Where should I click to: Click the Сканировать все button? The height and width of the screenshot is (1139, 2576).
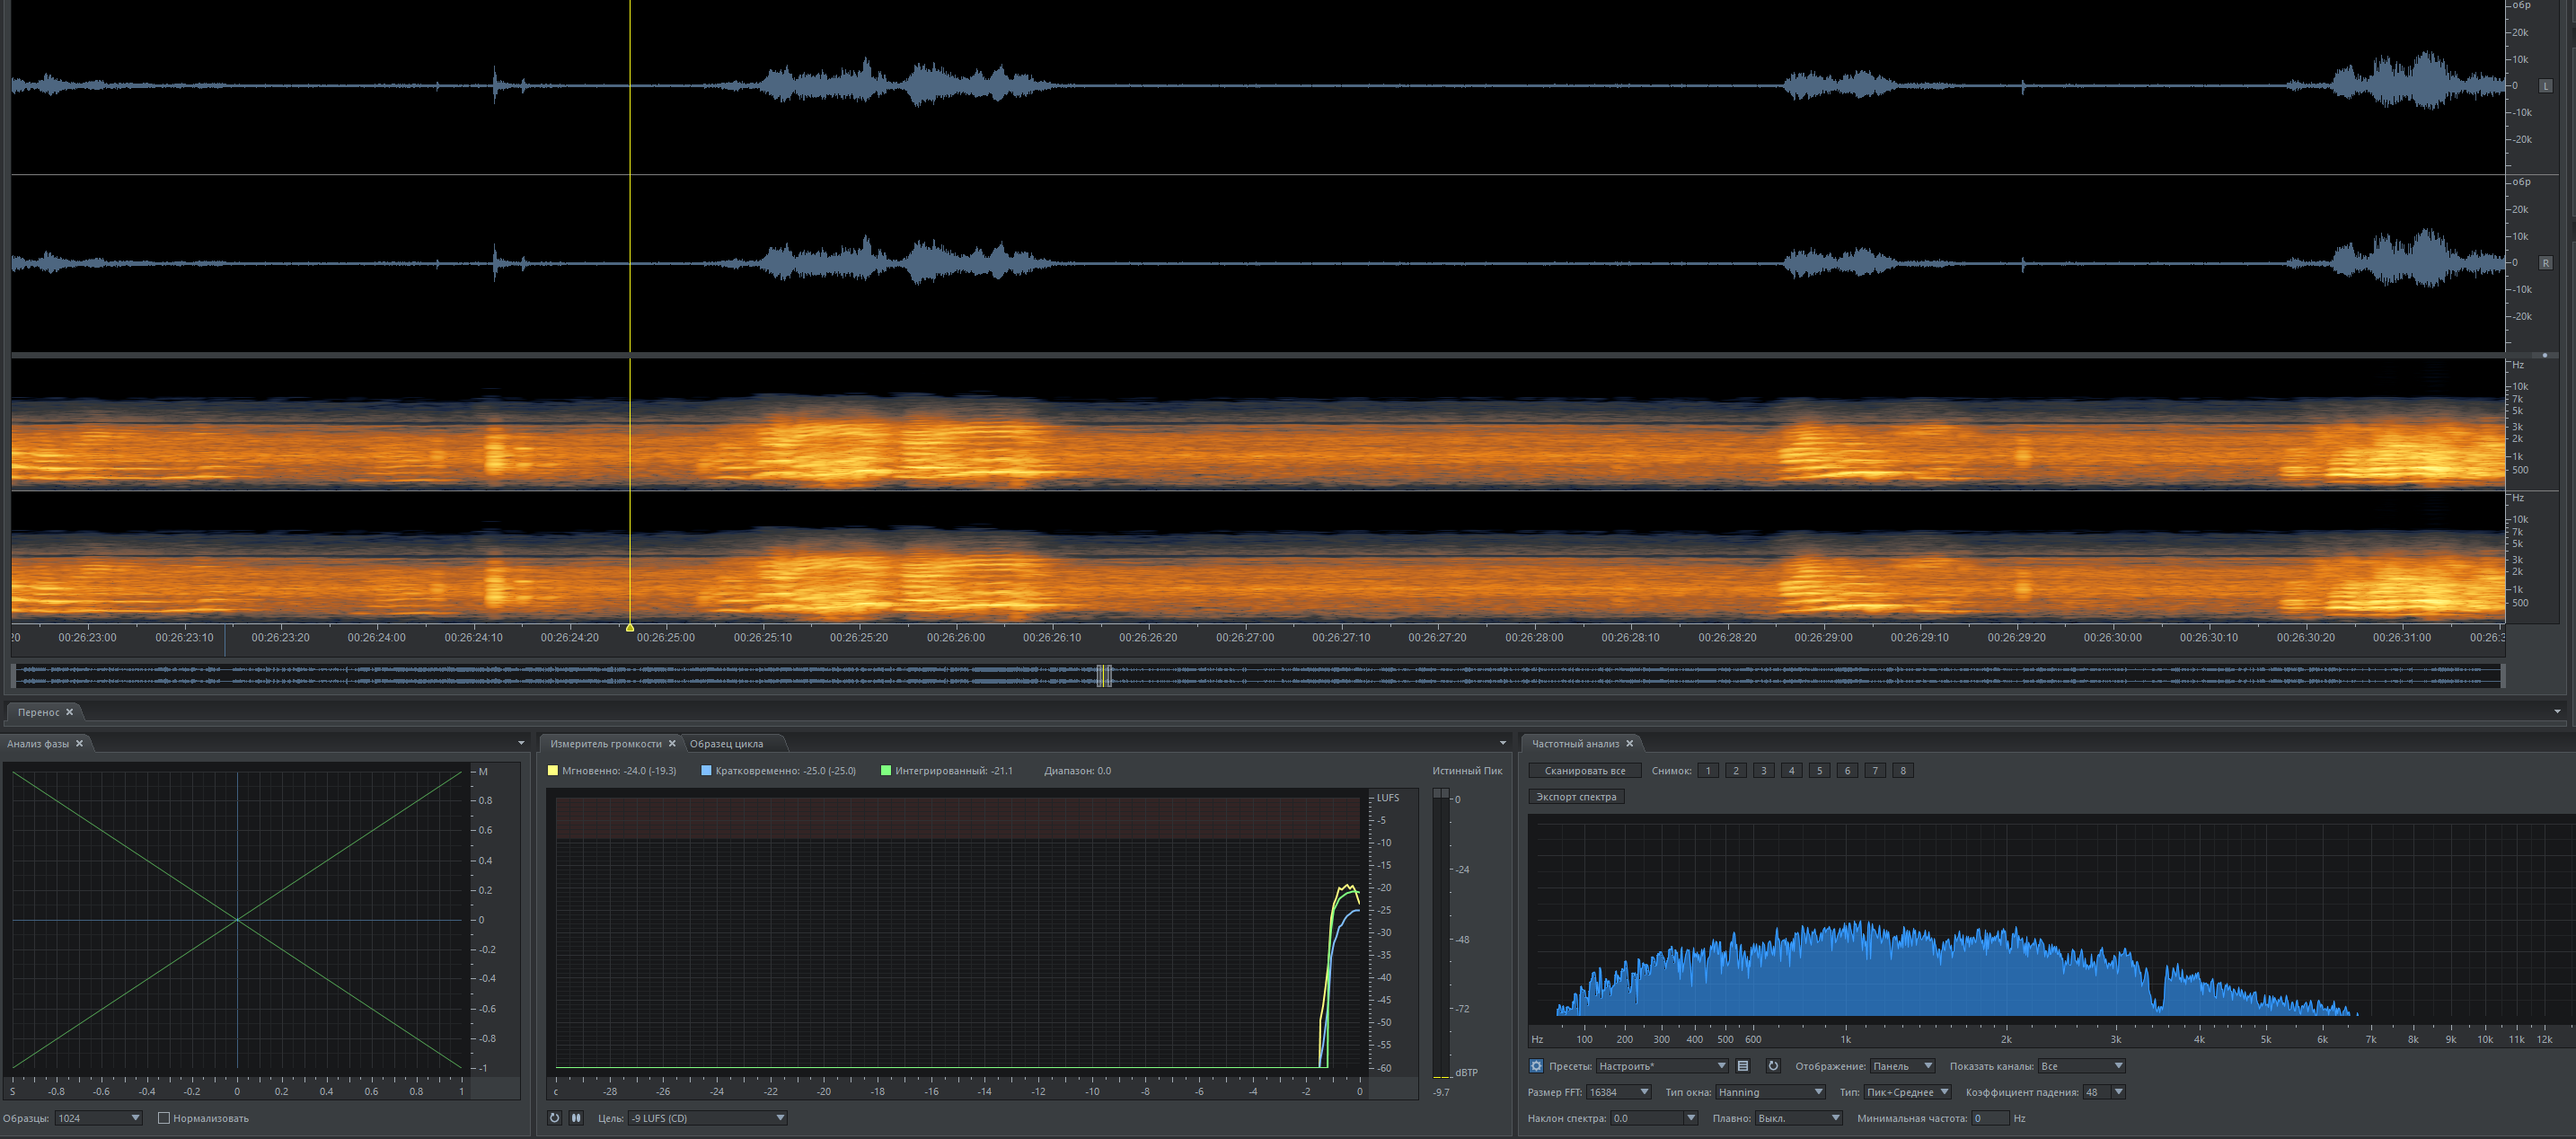tap(1584, 771)
